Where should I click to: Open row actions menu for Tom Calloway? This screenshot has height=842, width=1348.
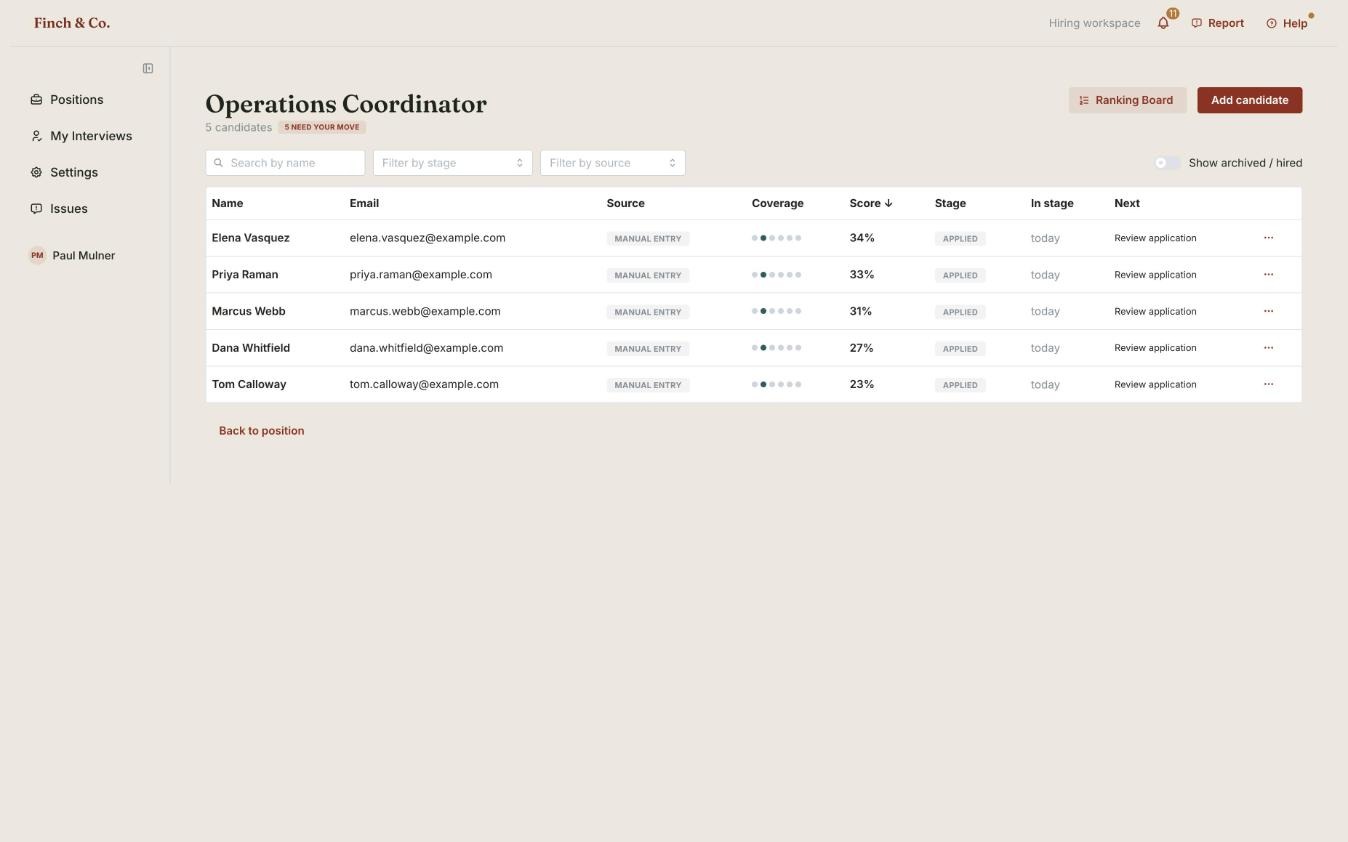pyautogui.click(x=1268, y=384)
